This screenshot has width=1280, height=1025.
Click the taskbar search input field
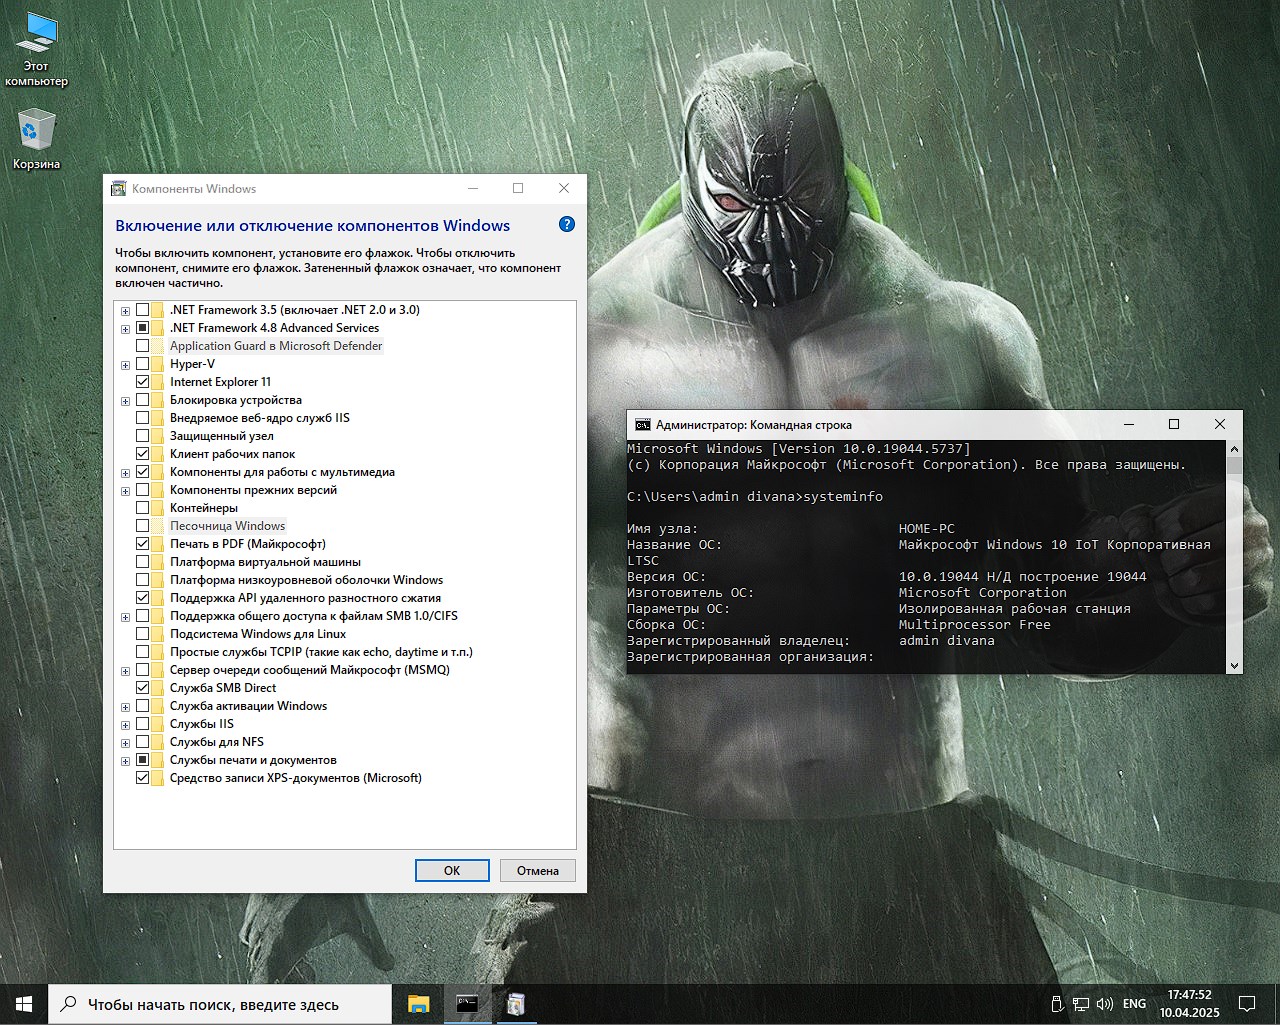click(x=220, y=1004)
